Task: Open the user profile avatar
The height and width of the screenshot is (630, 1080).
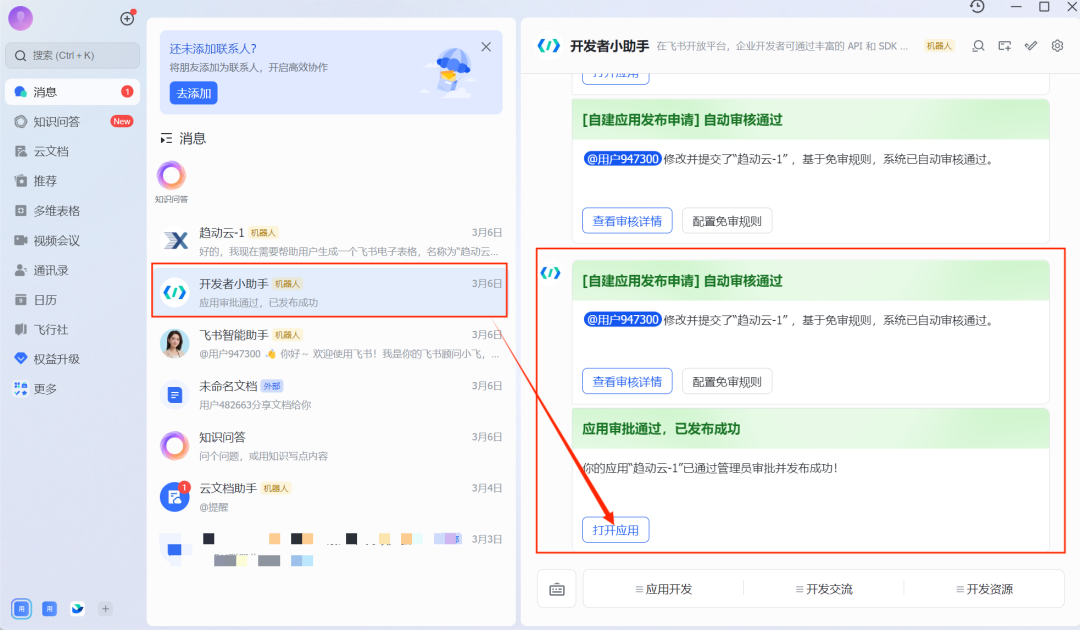Action: coord(21,18)
